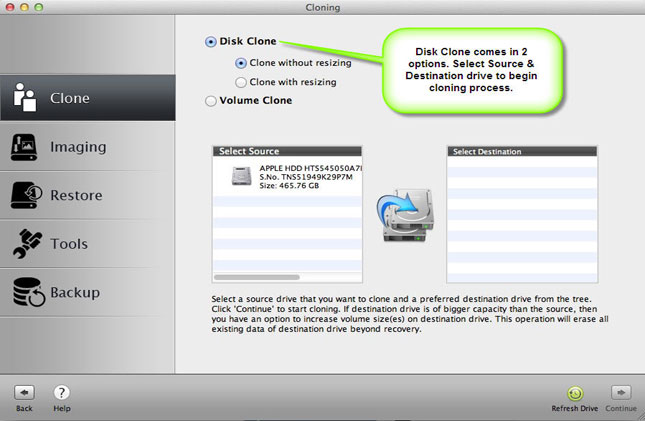The height and width of the screenshot is (421, 645).
Task: Minimize the window using yellow button
Action: tap(24, 7)
